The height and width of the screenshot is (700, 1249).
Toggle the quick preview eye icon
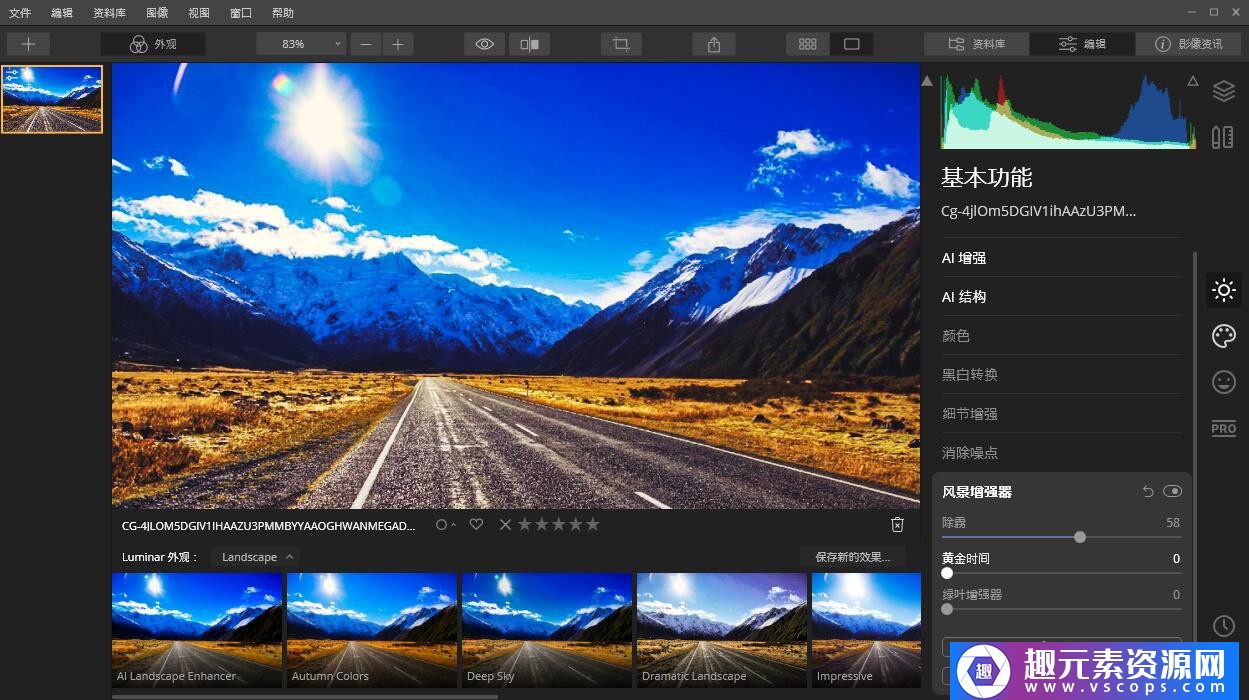click(485, 44)
